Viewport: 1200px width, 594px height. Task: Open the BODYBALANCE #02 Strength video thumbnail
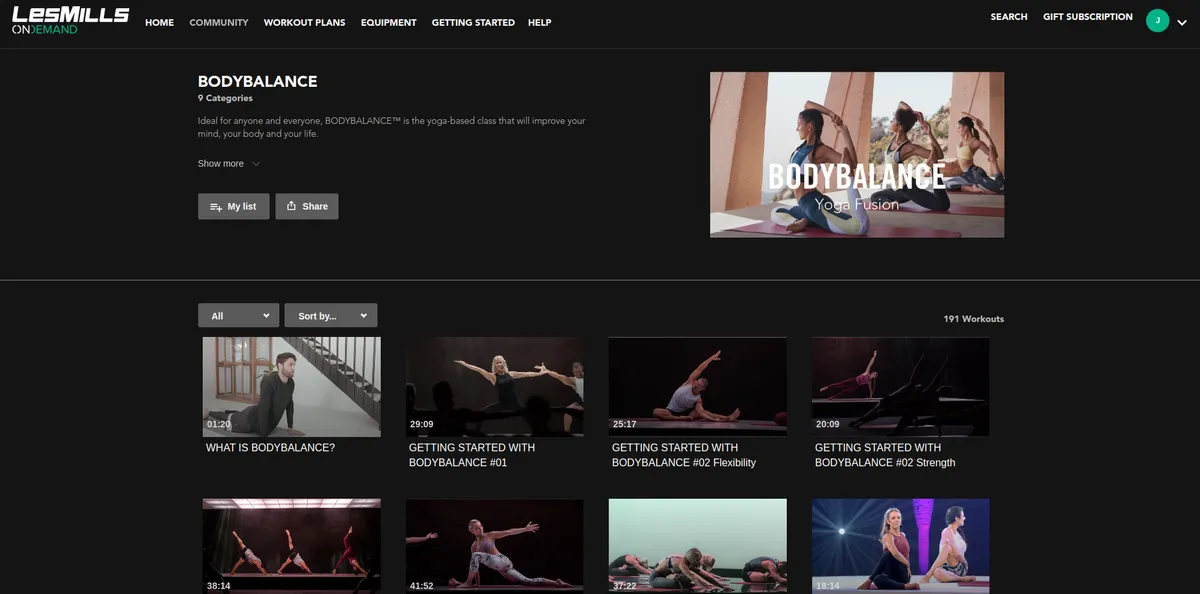(x=900, y=386)
